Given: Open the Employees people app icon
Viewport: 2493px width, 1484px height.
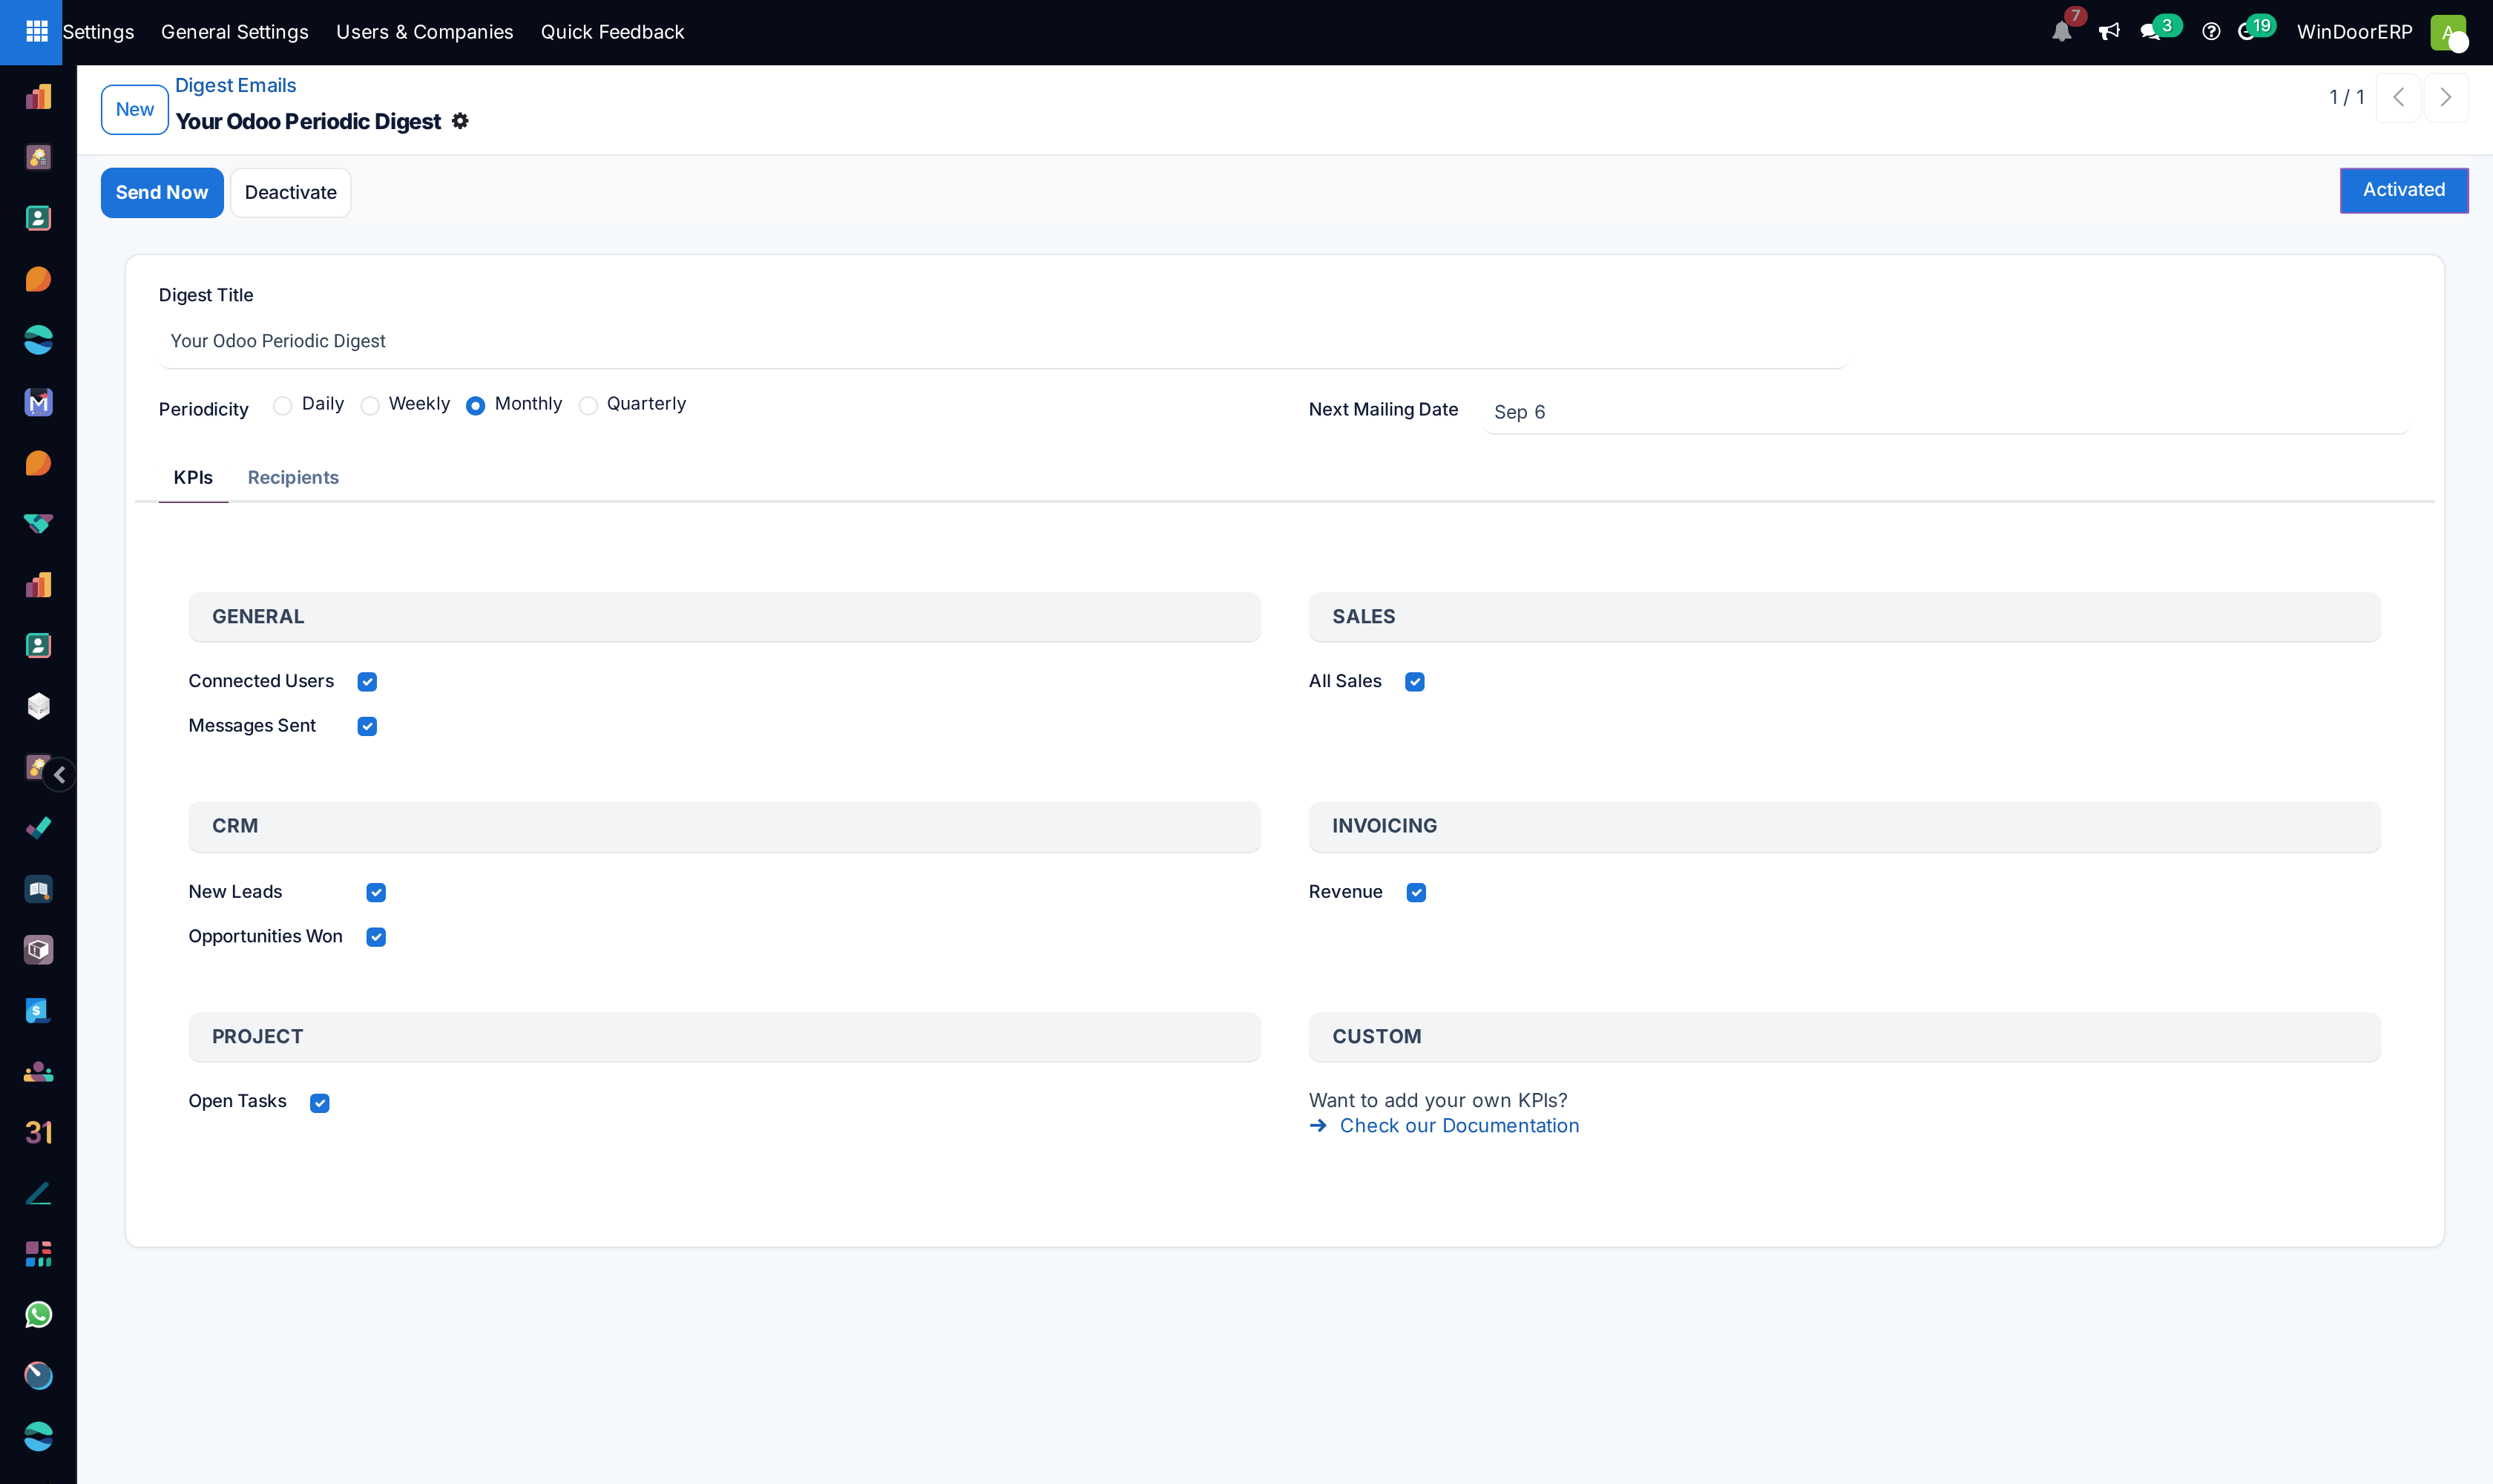Looking at the screenshot, I should (x=38, y=1071).
